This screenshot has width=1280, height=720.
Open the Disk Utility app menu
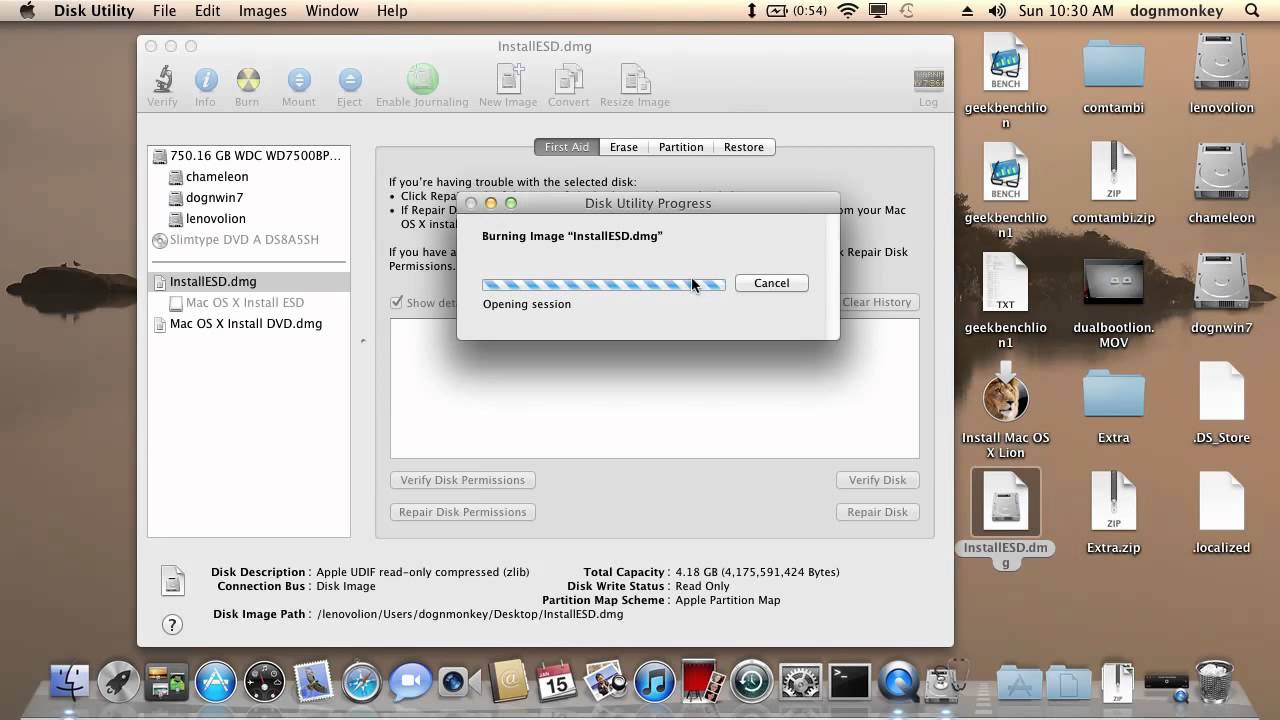93,11
